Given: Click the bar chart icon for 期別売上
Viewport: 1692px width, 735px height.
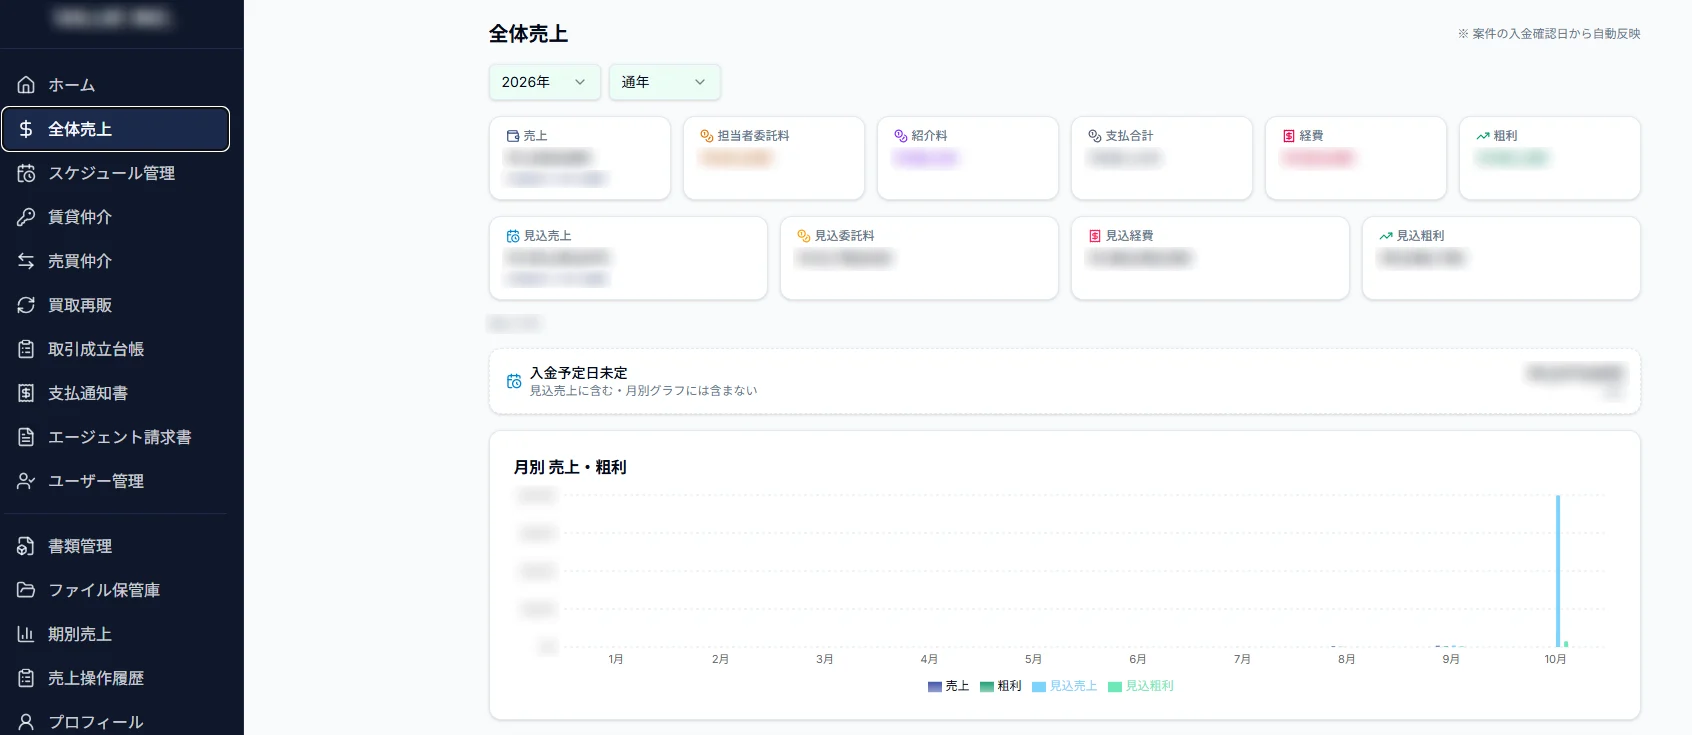Looking at the screenshot, I should [x=26, y=634].
